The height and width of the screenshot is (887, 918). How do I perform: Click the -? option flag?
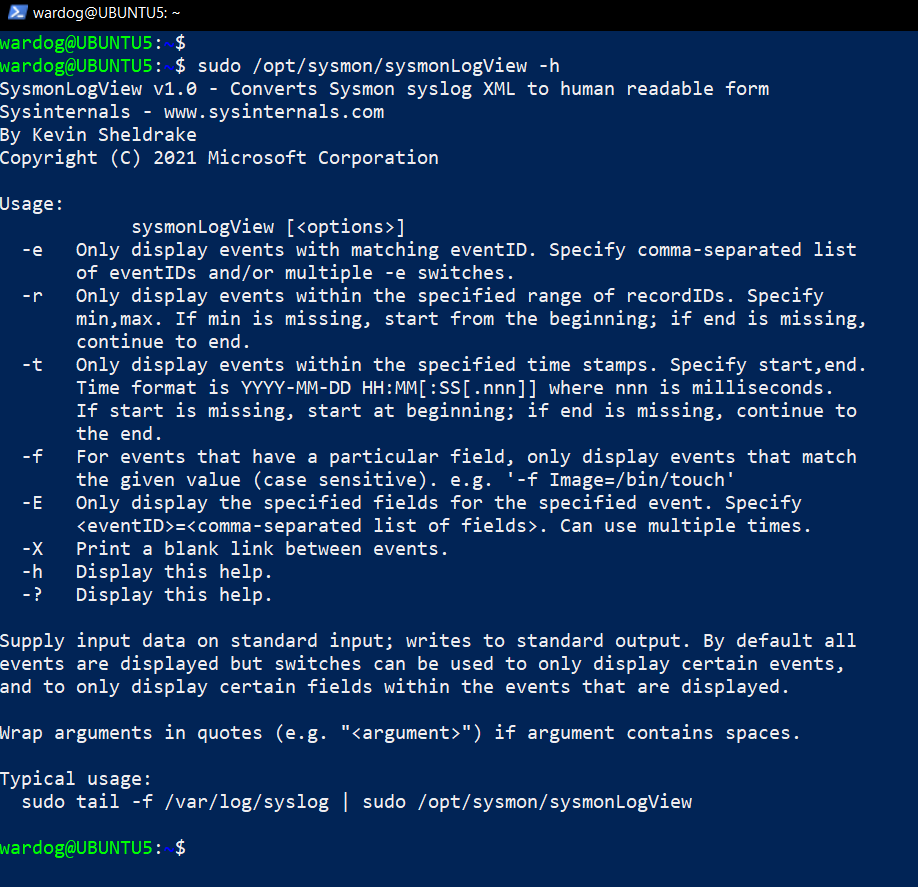[32, 595]
